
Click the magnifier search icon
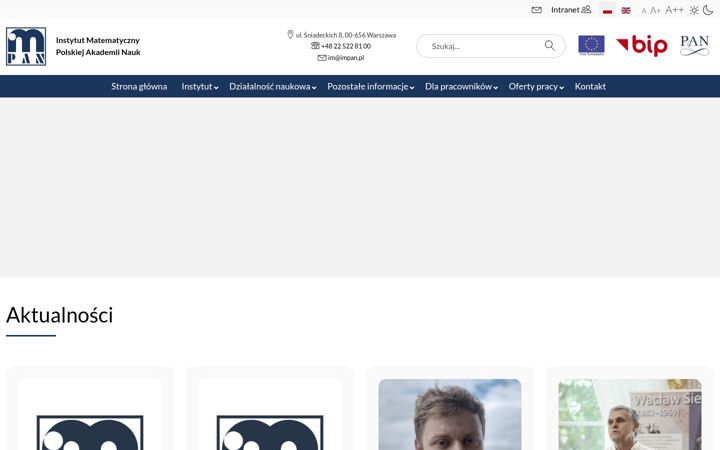pos(549,45)
